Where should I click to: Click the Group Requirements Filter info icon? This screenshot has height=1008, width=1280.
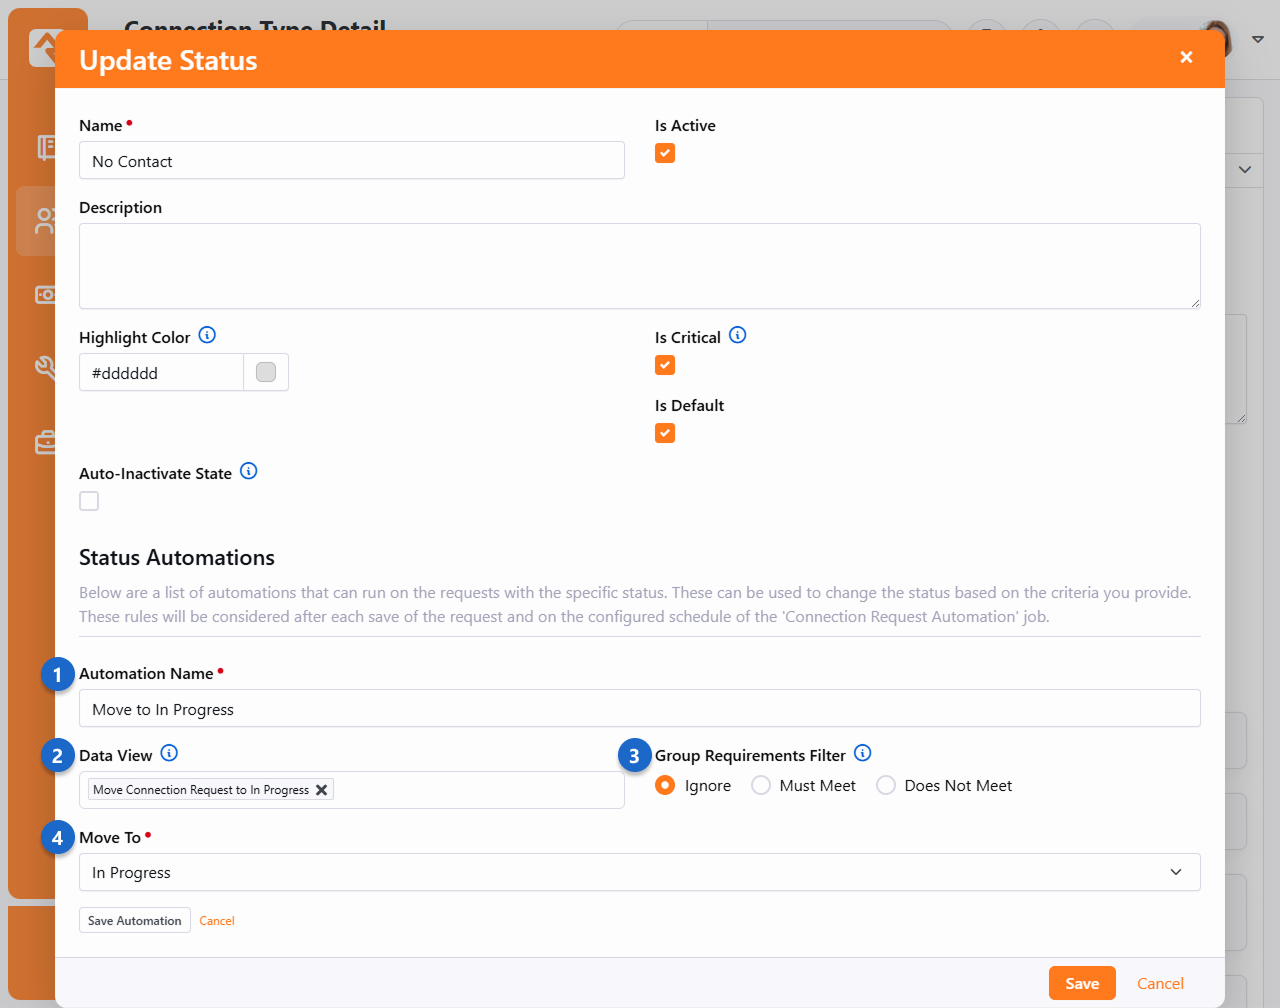coord(863,754)
